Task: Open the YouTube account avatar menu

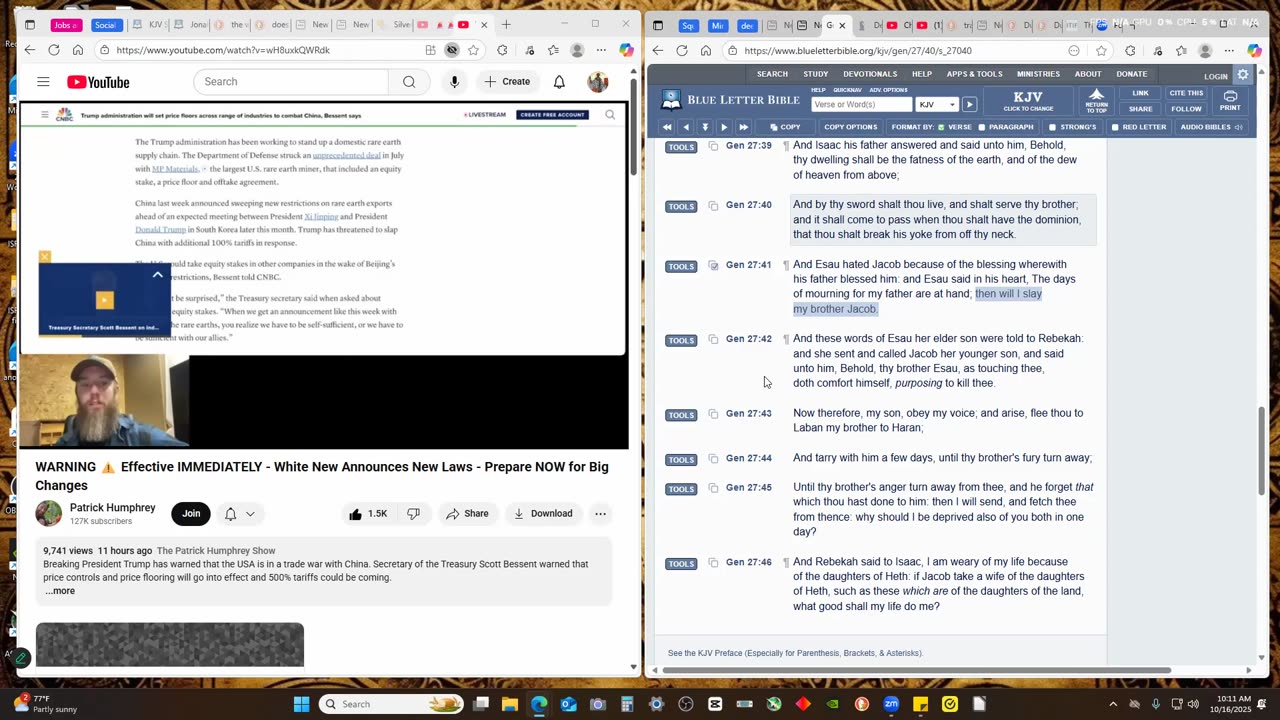Action: click(598, 82)
